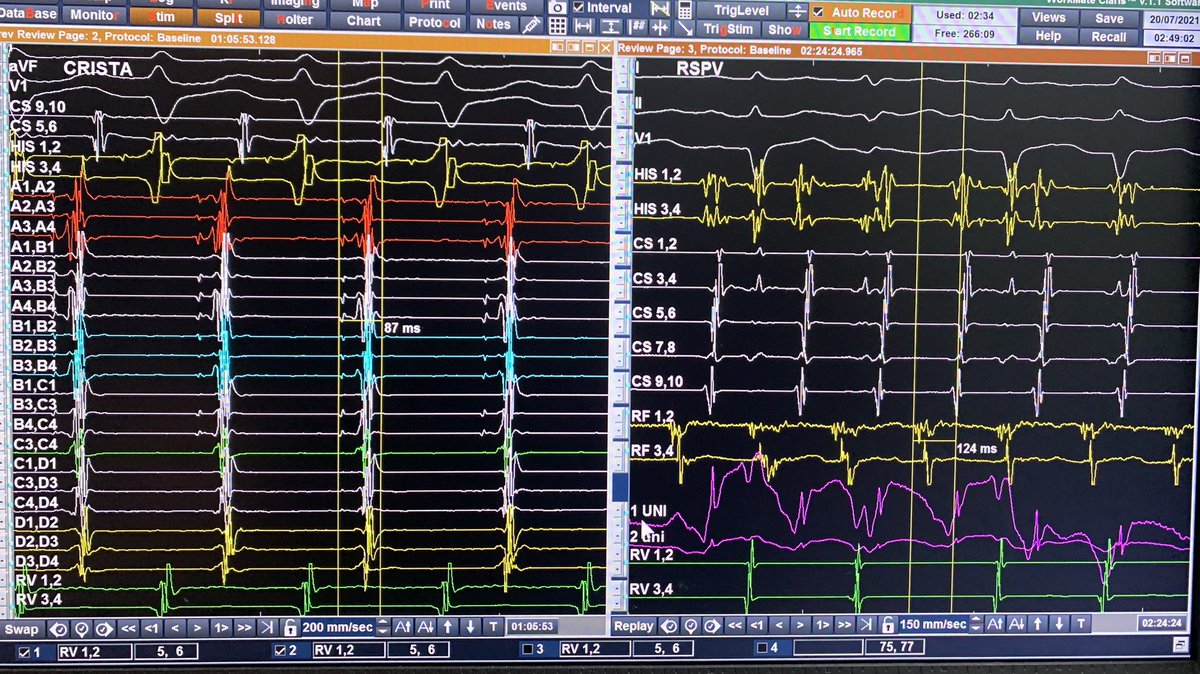Click the fast rewind << button in left pane
This screenshot has width=1200, height=674.
tap(128, 629)
